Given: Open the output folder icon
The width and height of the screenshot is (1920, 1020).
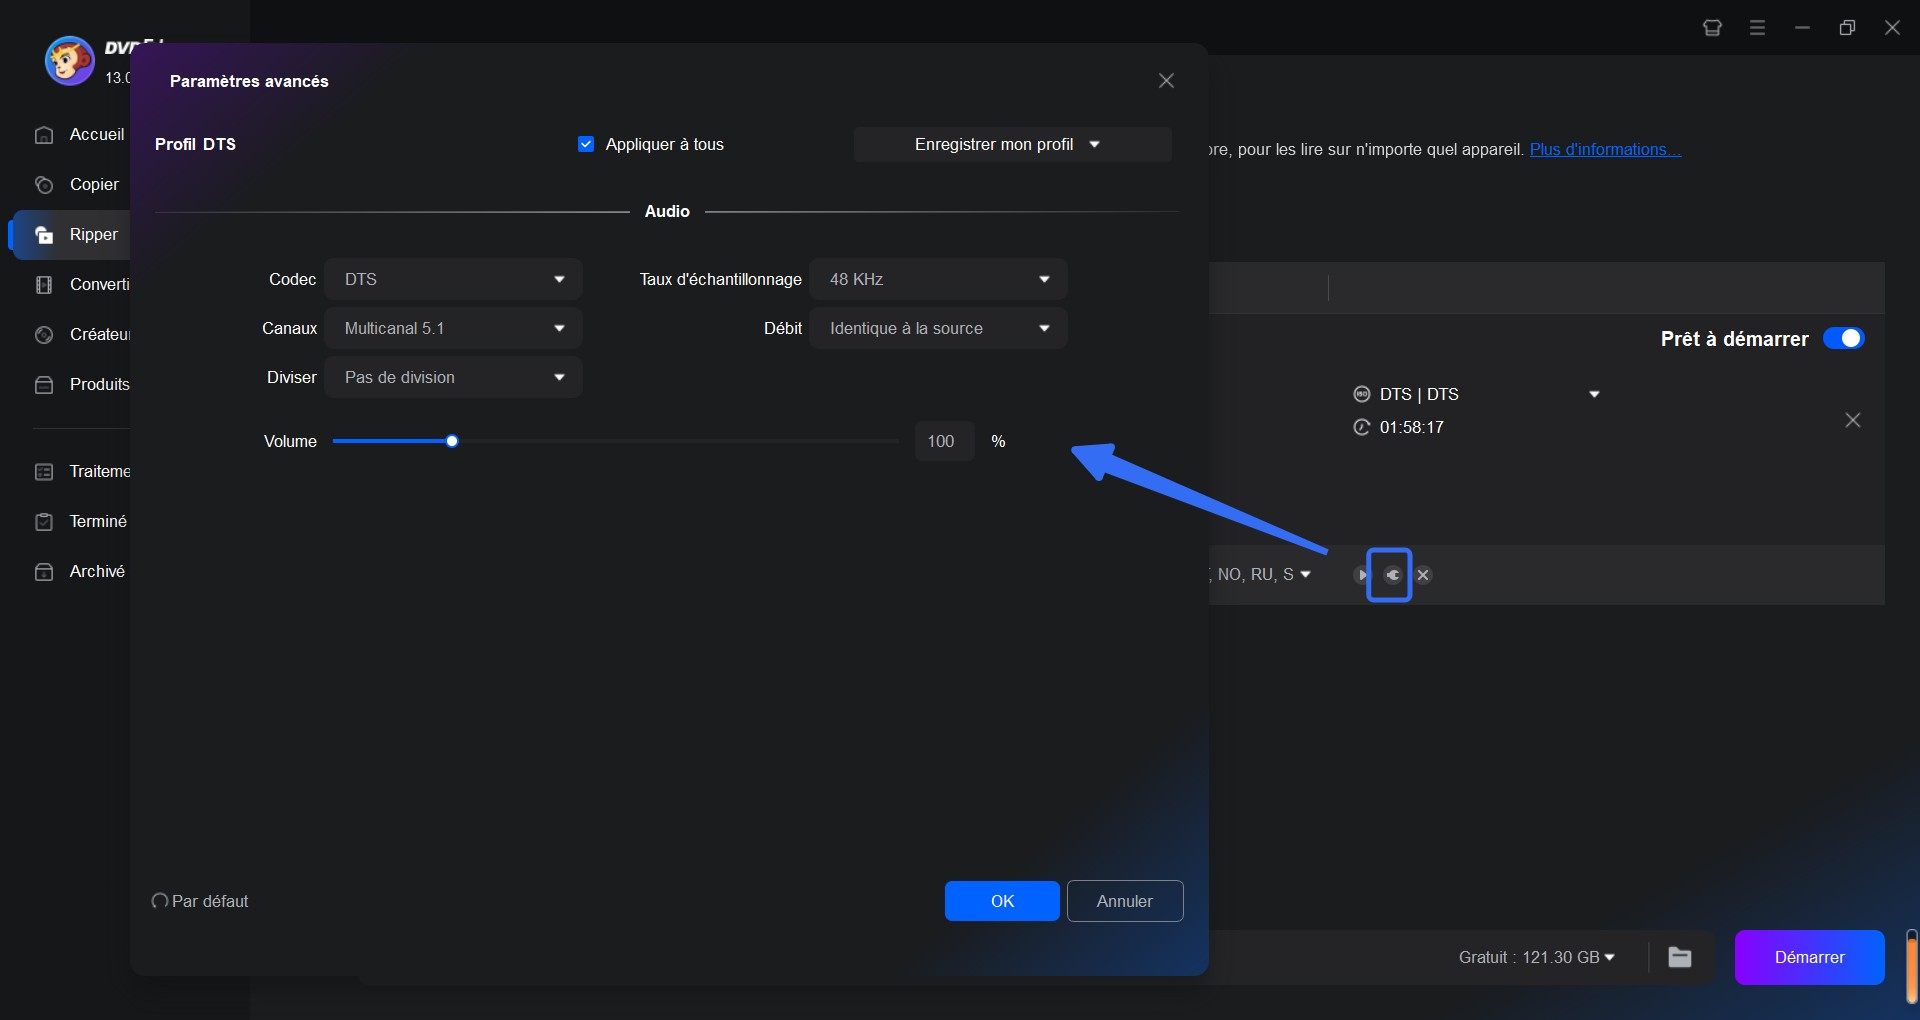Looking at the screenshot, I should click(x=1680, y=958).
